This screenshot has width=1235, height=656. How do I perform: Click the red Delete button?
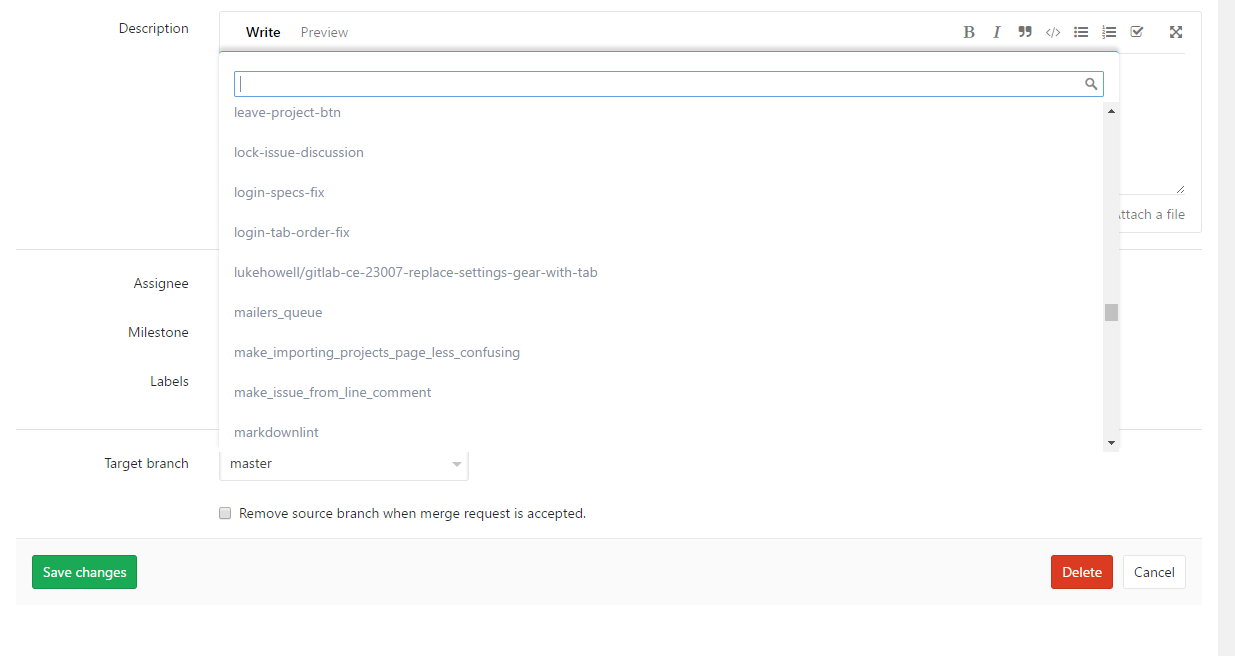pos(1081,572)
